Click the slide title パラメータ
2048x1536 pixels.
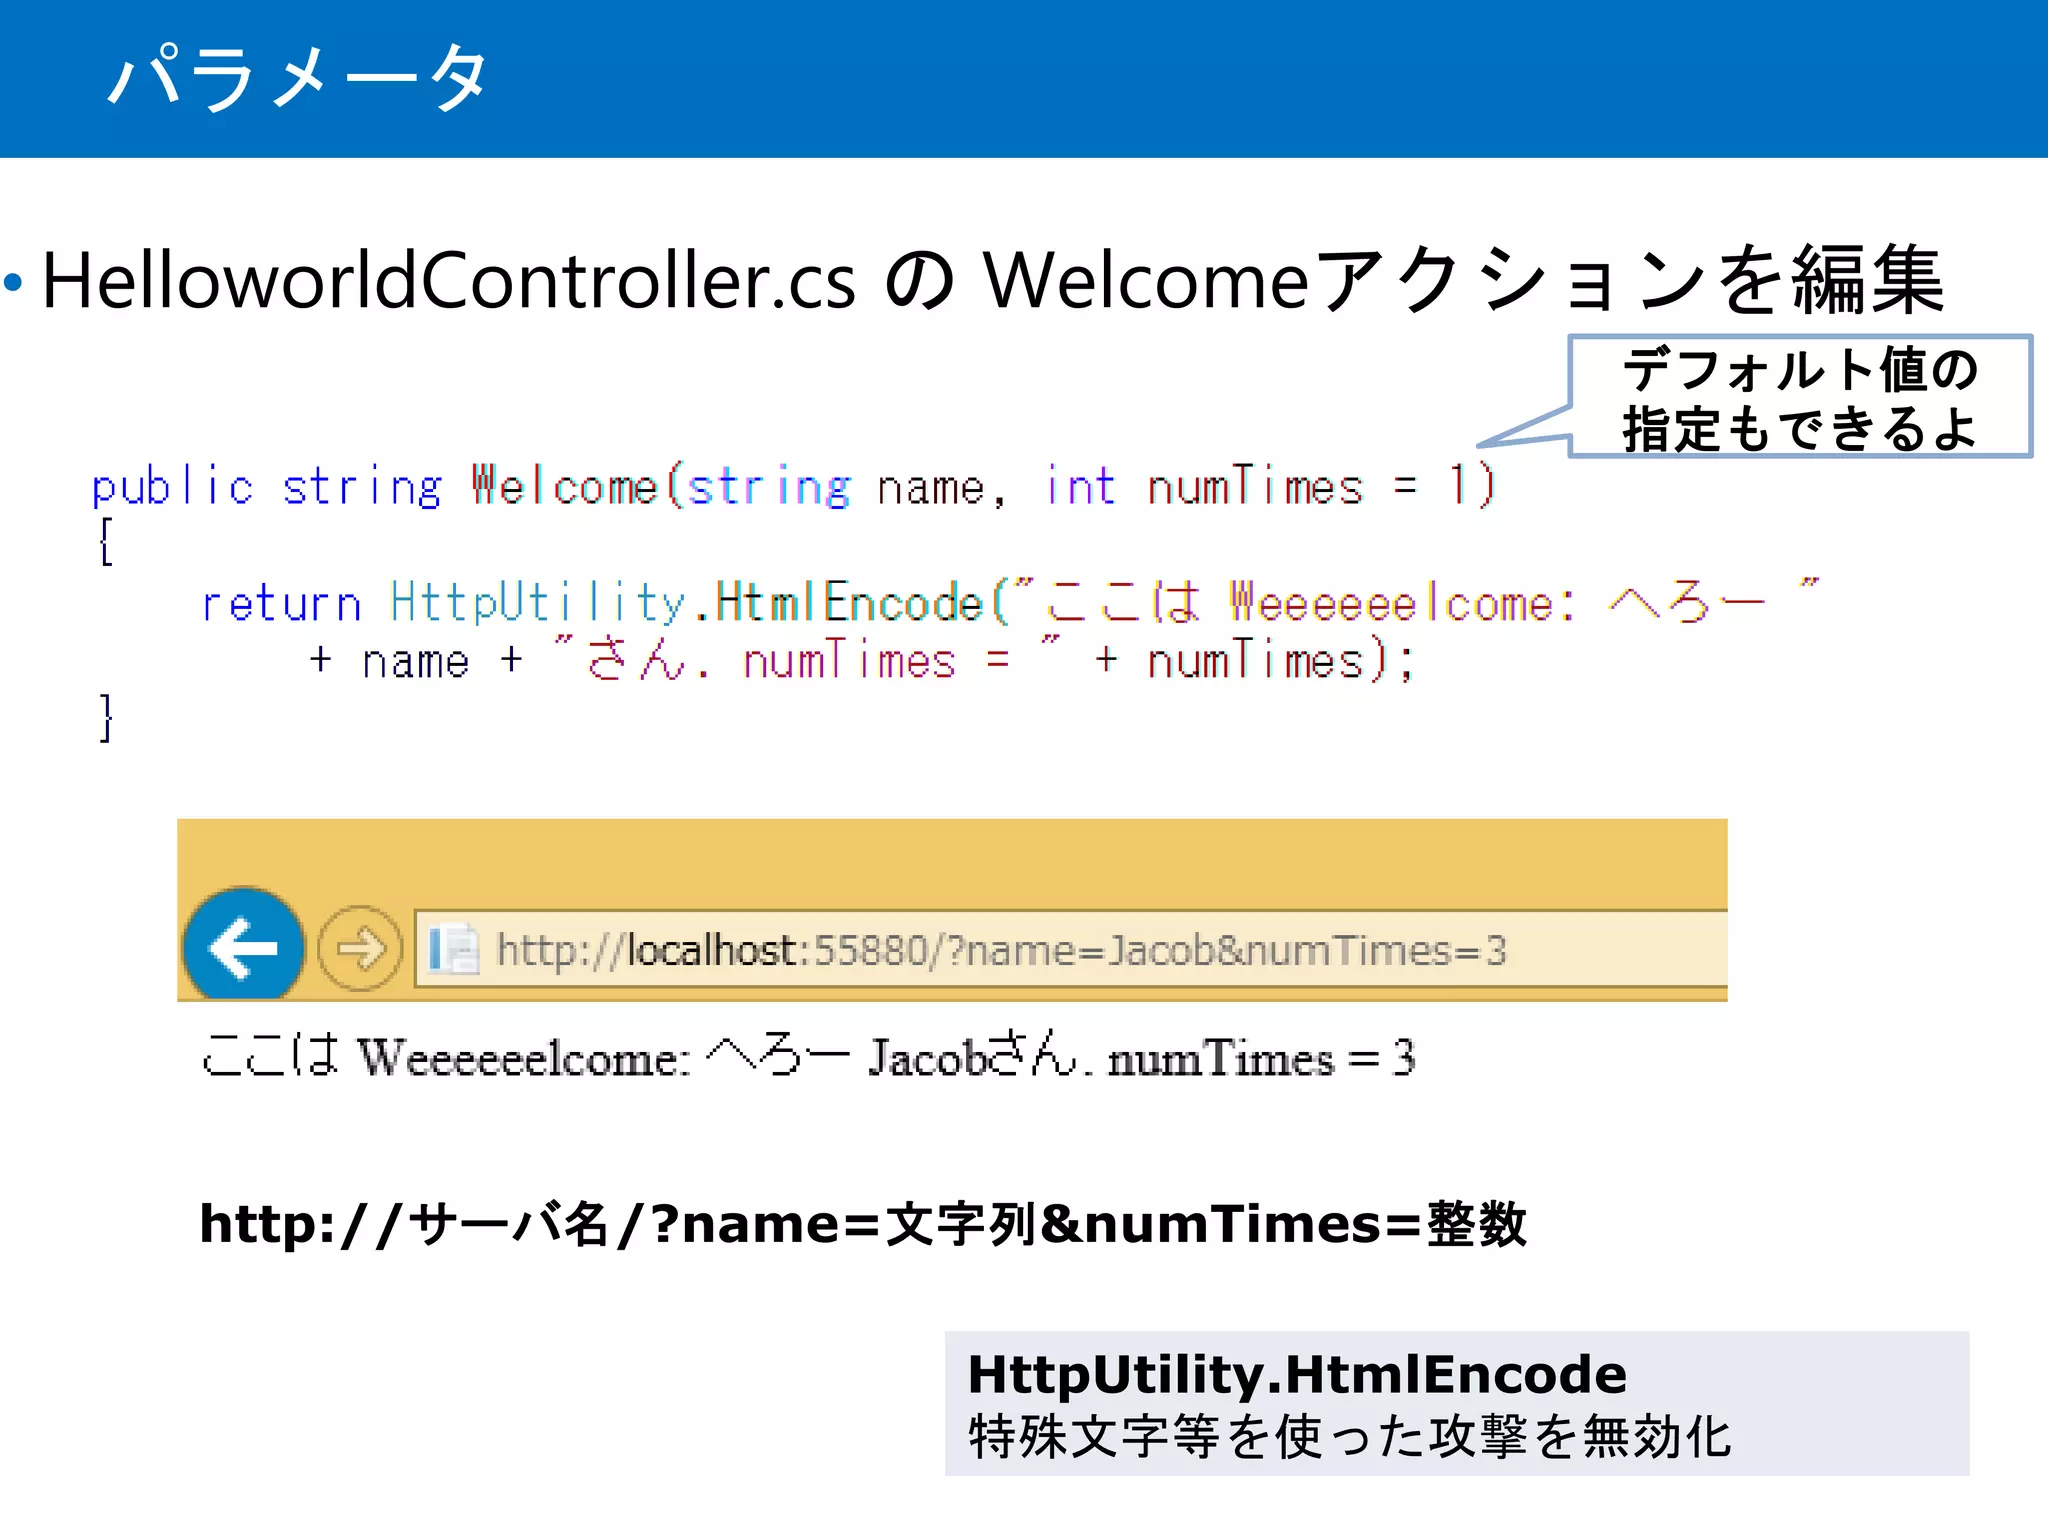tap(298, 77)
